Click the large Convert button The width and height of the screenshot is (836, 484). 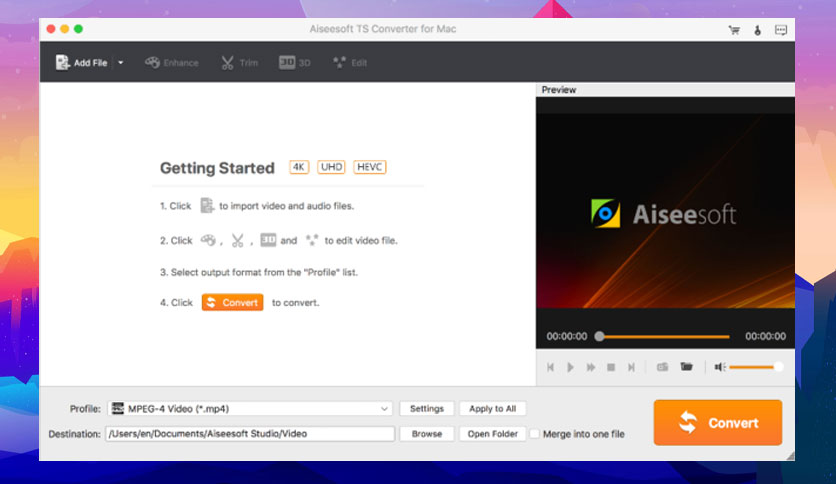(x=718, y=423)
